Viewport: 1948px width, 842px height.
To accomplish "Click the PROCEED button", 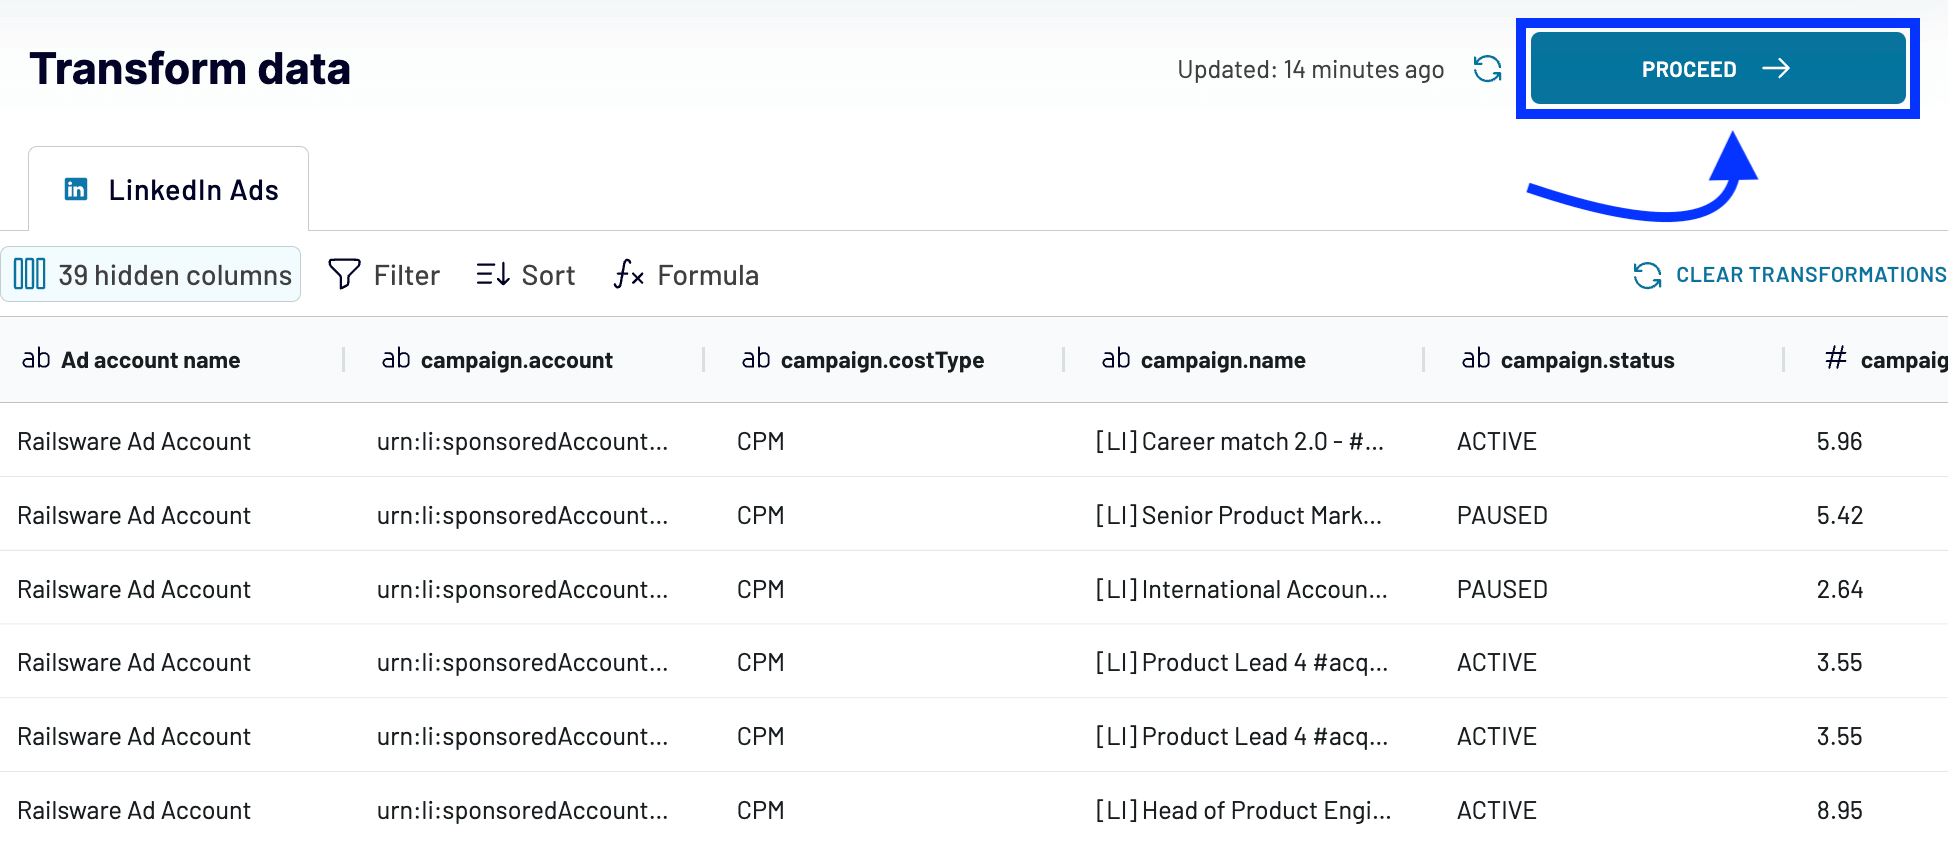I will (x=1718, y=68).
